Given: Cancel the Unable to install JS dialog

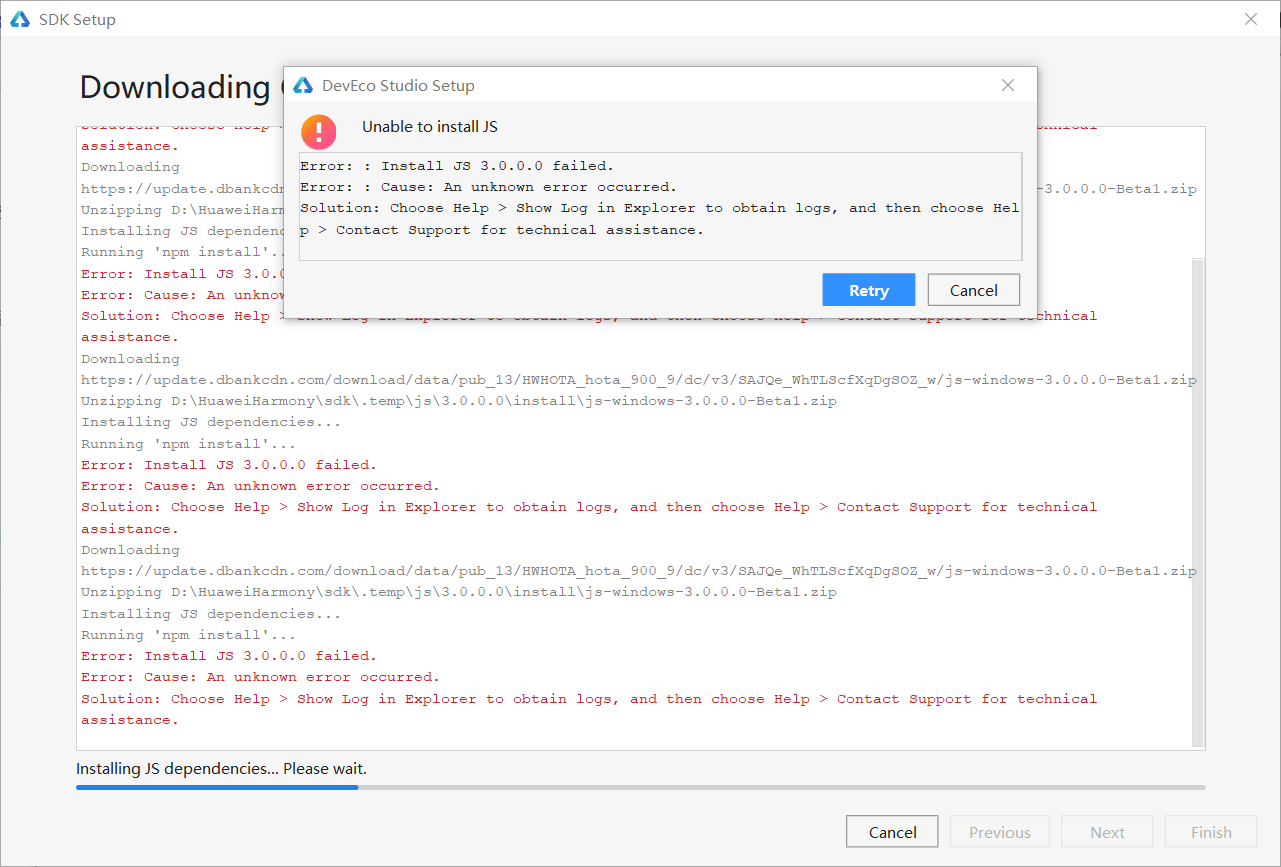Looking at the screenshot, I should click(x=973, y=289).
